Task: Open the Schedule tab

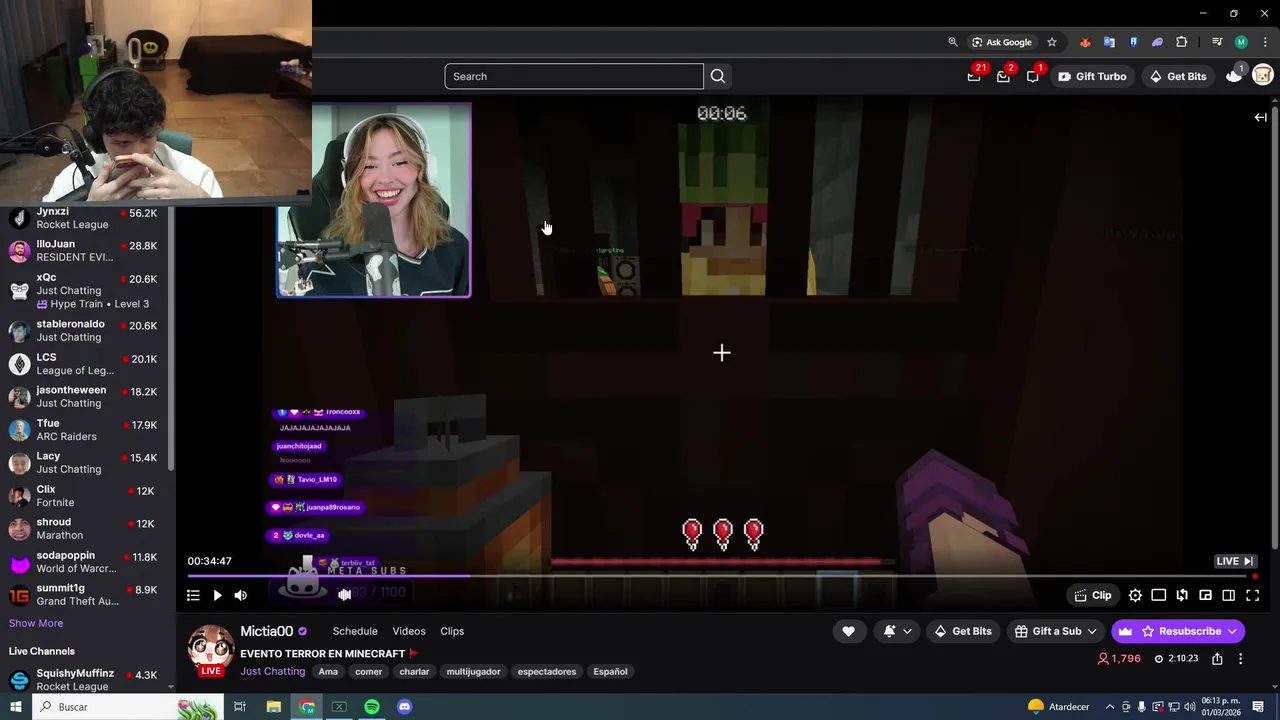Action: pyautogui.click(x=355, y=631)
